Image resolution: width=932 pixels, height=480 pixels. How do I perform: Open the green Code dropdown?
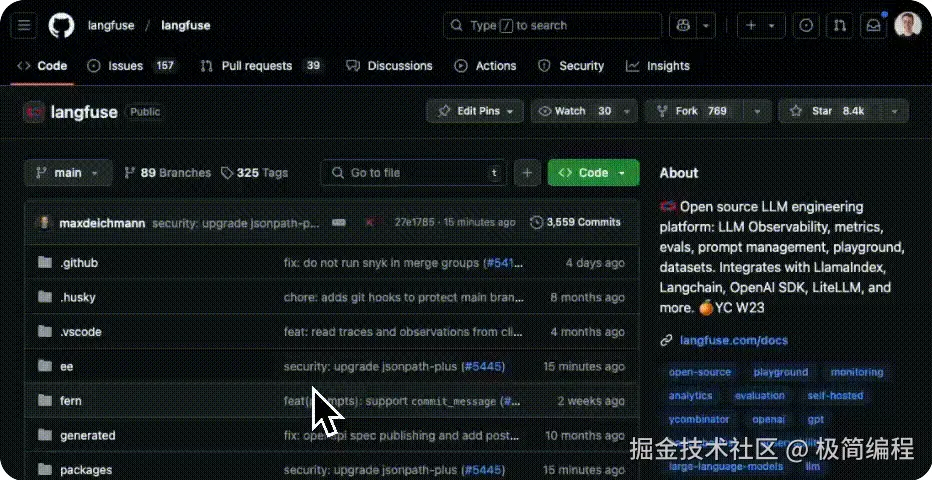click(x=593, y=173)
